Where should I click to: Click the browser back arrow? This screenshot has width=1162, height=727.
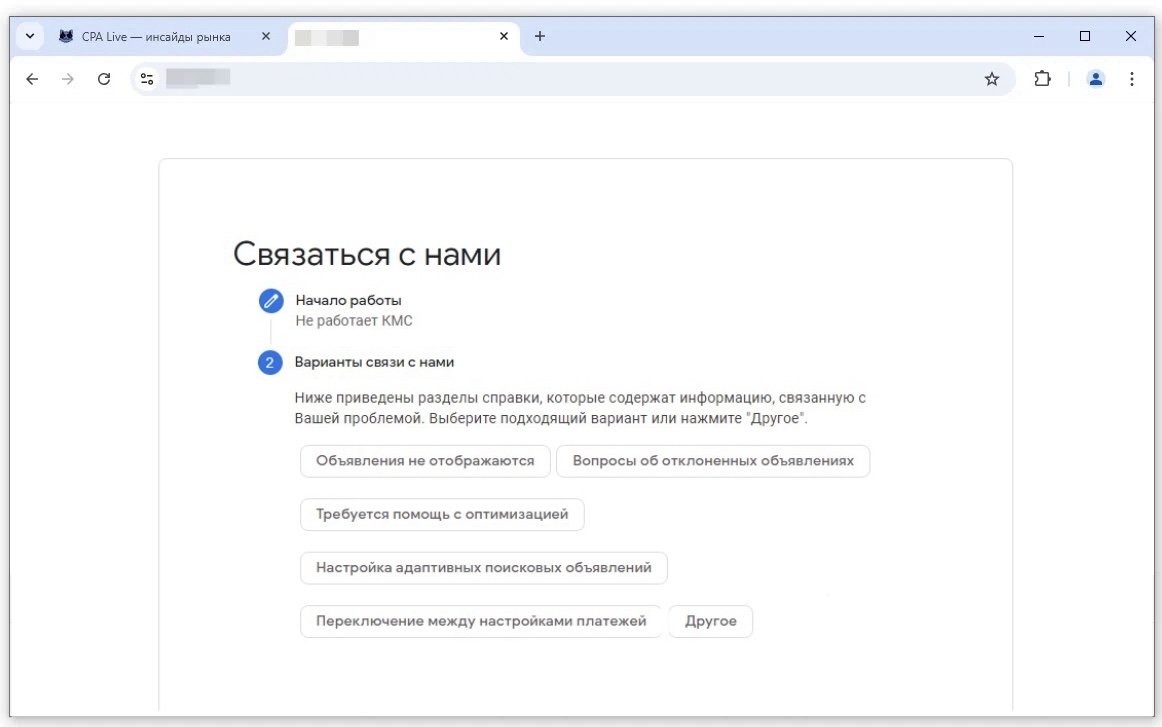coord(32,79)
